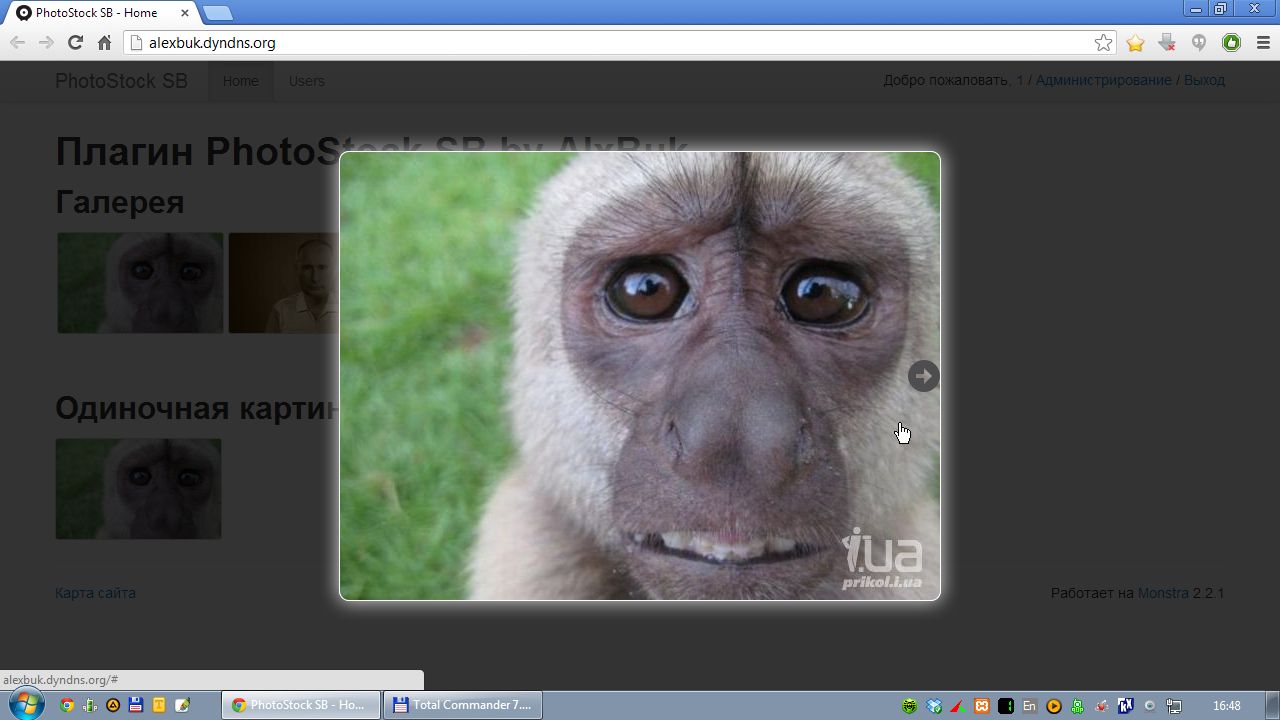Open the Администрирование link

(x=1103, y=80)
